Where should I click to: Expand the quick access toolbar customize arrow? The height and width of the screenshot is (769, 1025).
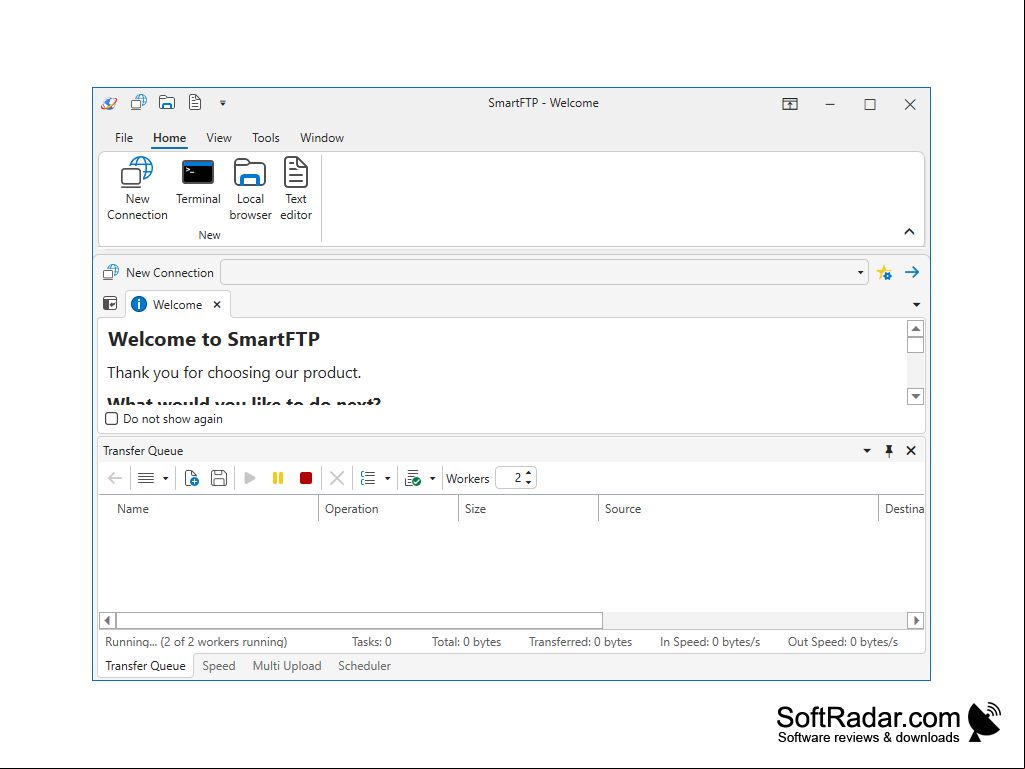pos(223,103)
